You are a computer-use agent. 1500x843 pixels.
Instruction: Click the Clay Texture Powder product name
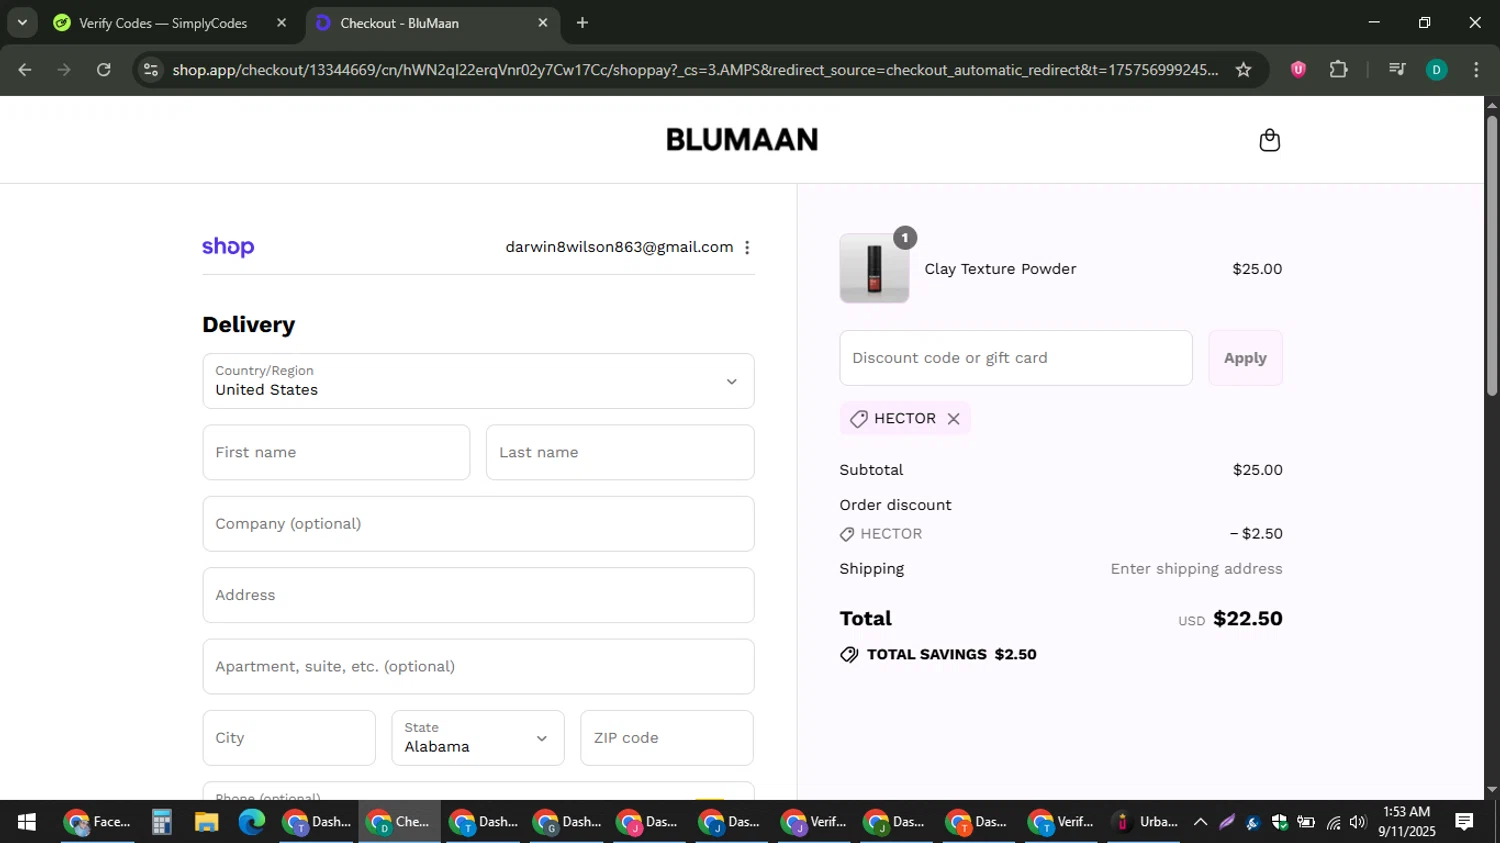[x=1000, y=269]
